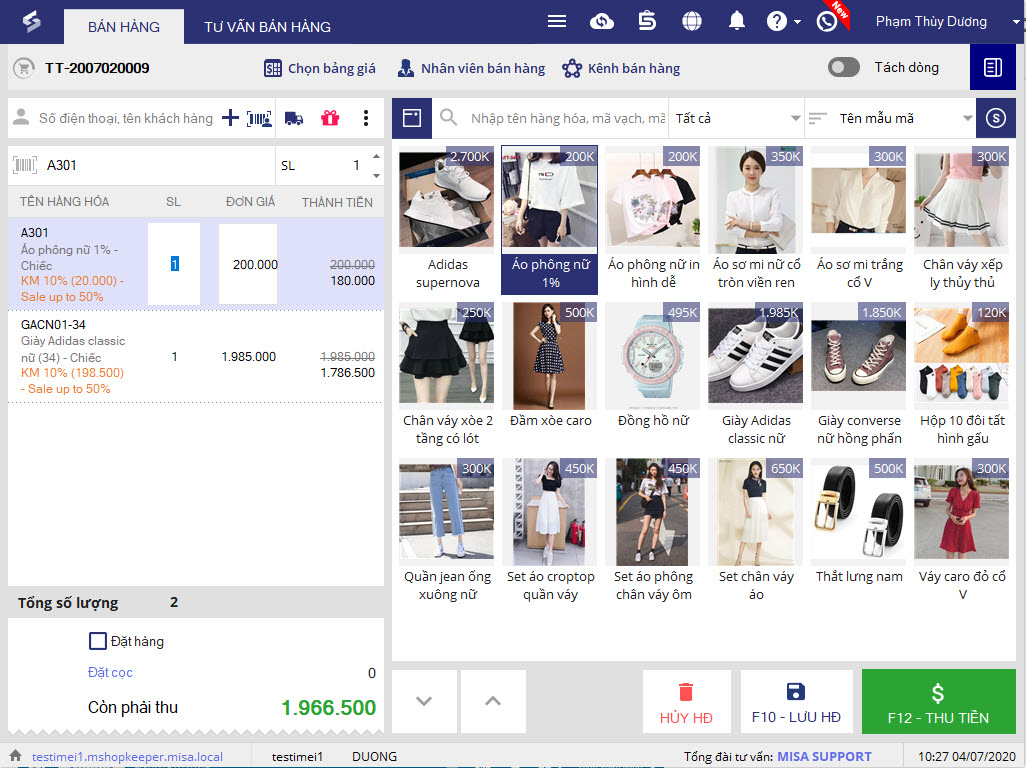
Task: Select the Đầm xòe caro product
Action: point(550,366)
